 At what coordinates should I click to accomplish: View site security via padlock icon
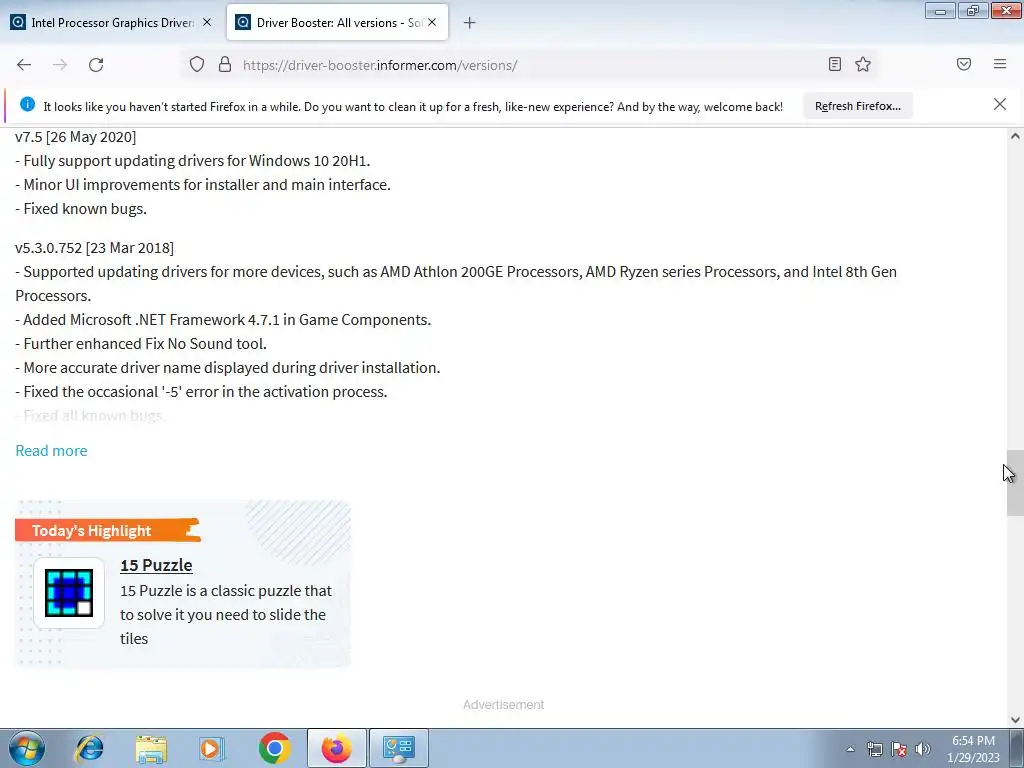click(225, 65)
